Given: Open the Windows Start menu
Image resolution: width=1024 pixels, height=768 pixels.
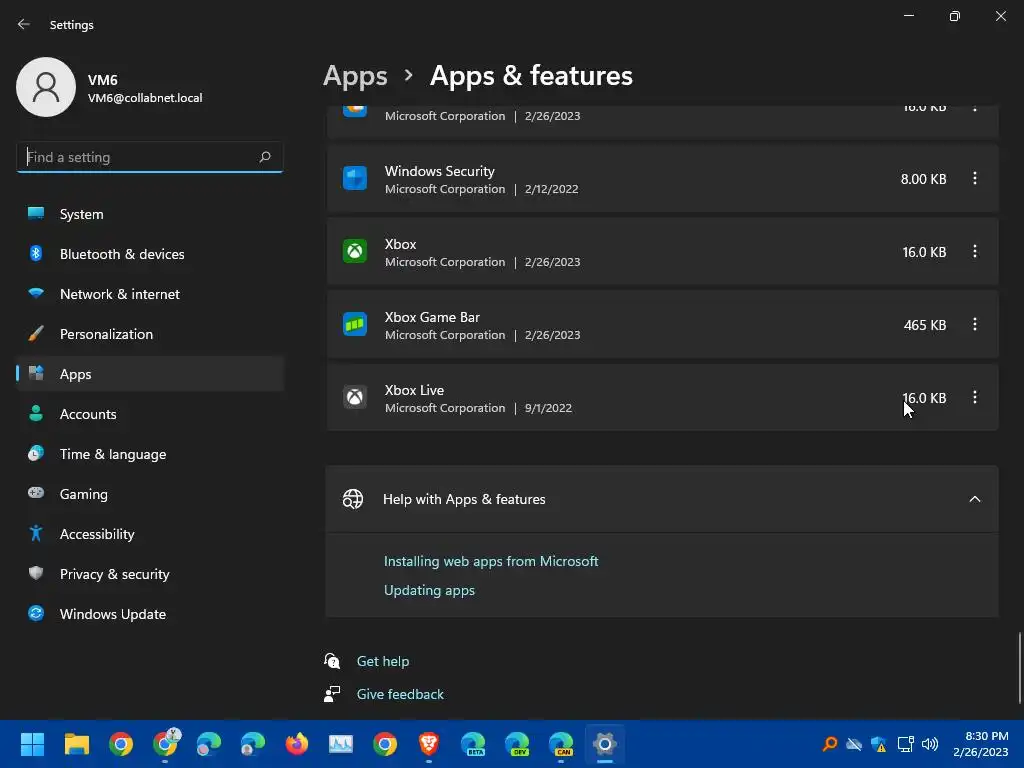Looking at the screenshot, I should coord(32,744).
